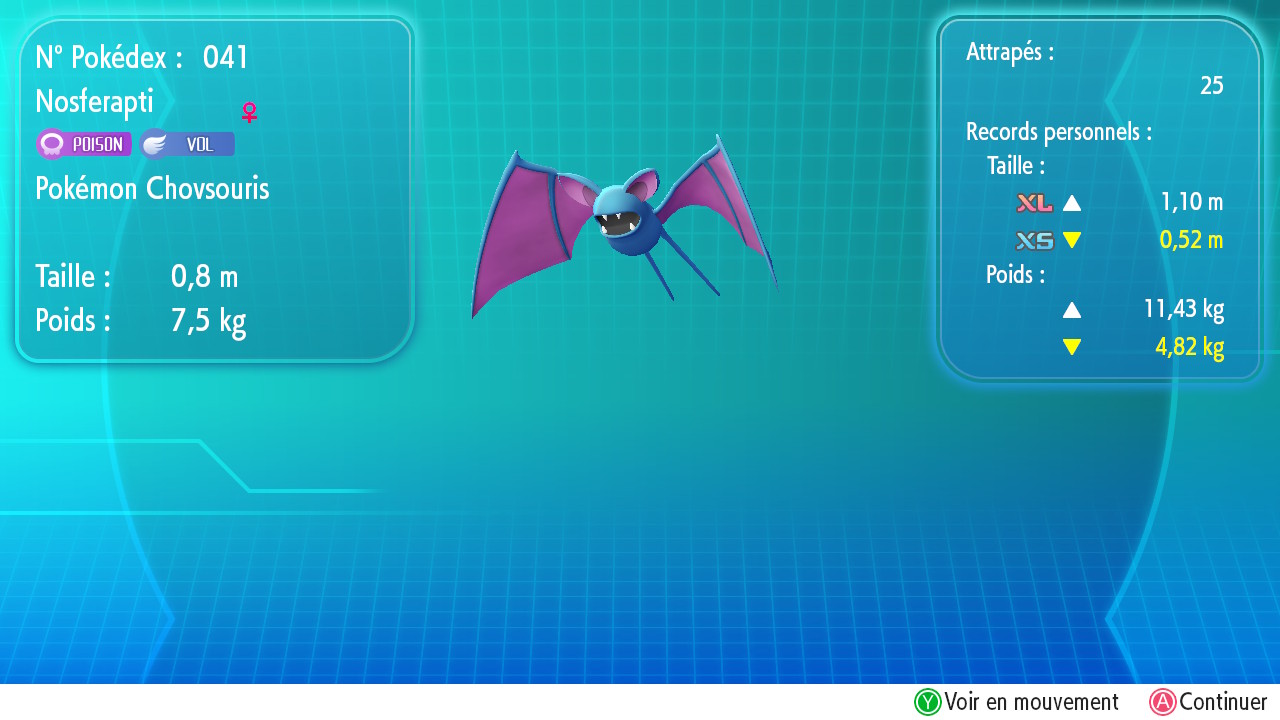Image resolution: width=1280 pixels, height=720 pixels.
Task: Select the blue Vol type badge
Action: point(187,144)
